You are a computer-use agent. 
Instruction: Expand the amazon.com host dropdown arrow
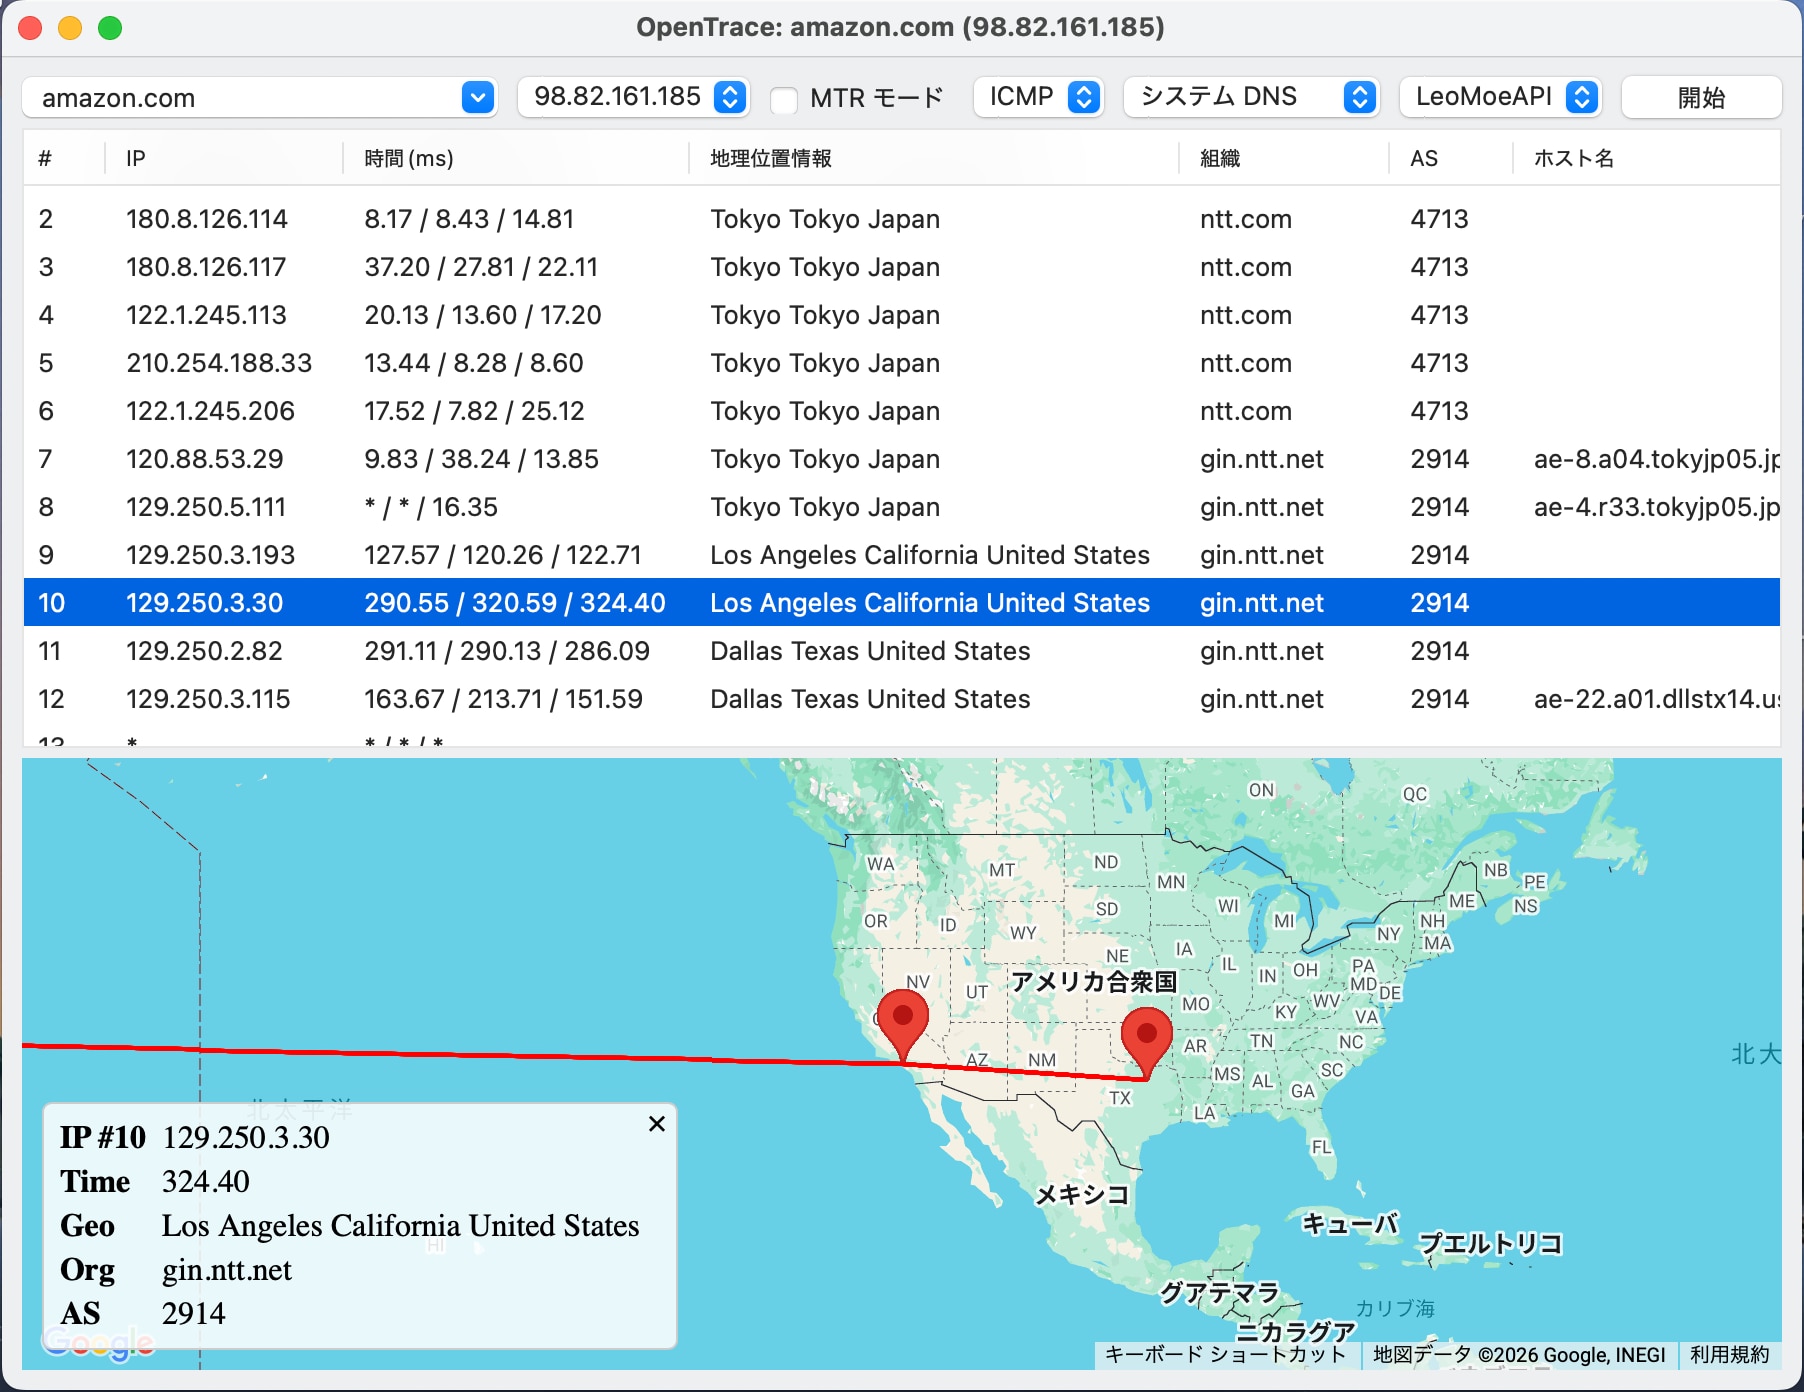pyautogui.click(x=478, y=98)
